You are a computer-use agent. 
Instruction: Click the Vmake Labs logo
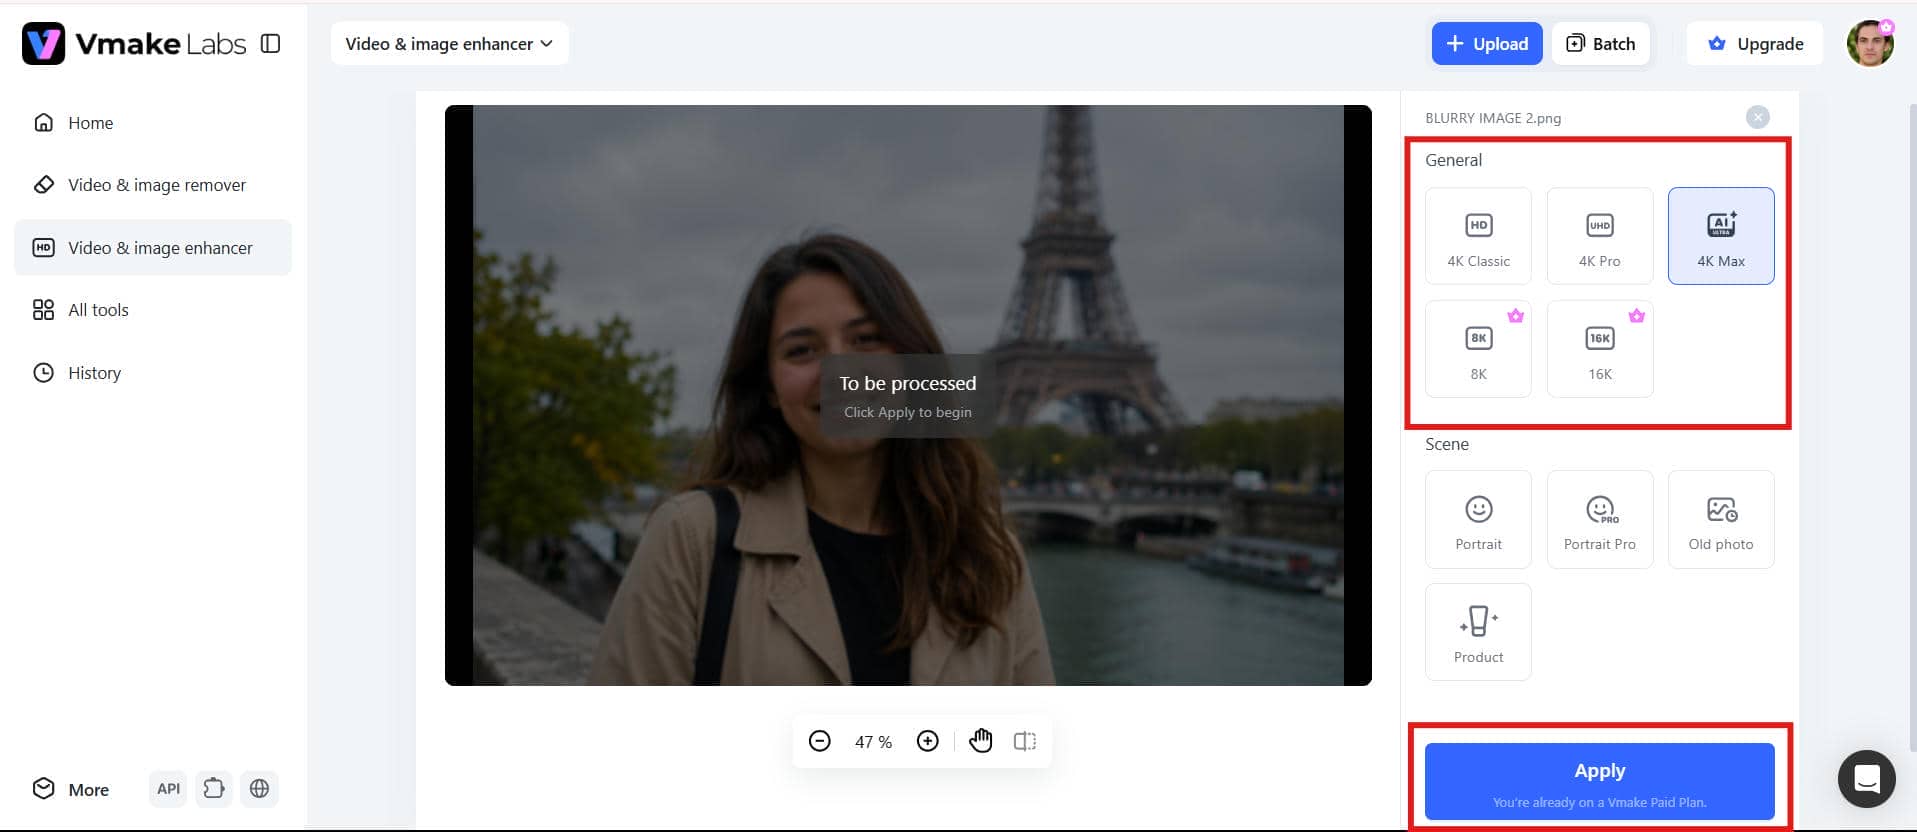[x=134, y=44]
